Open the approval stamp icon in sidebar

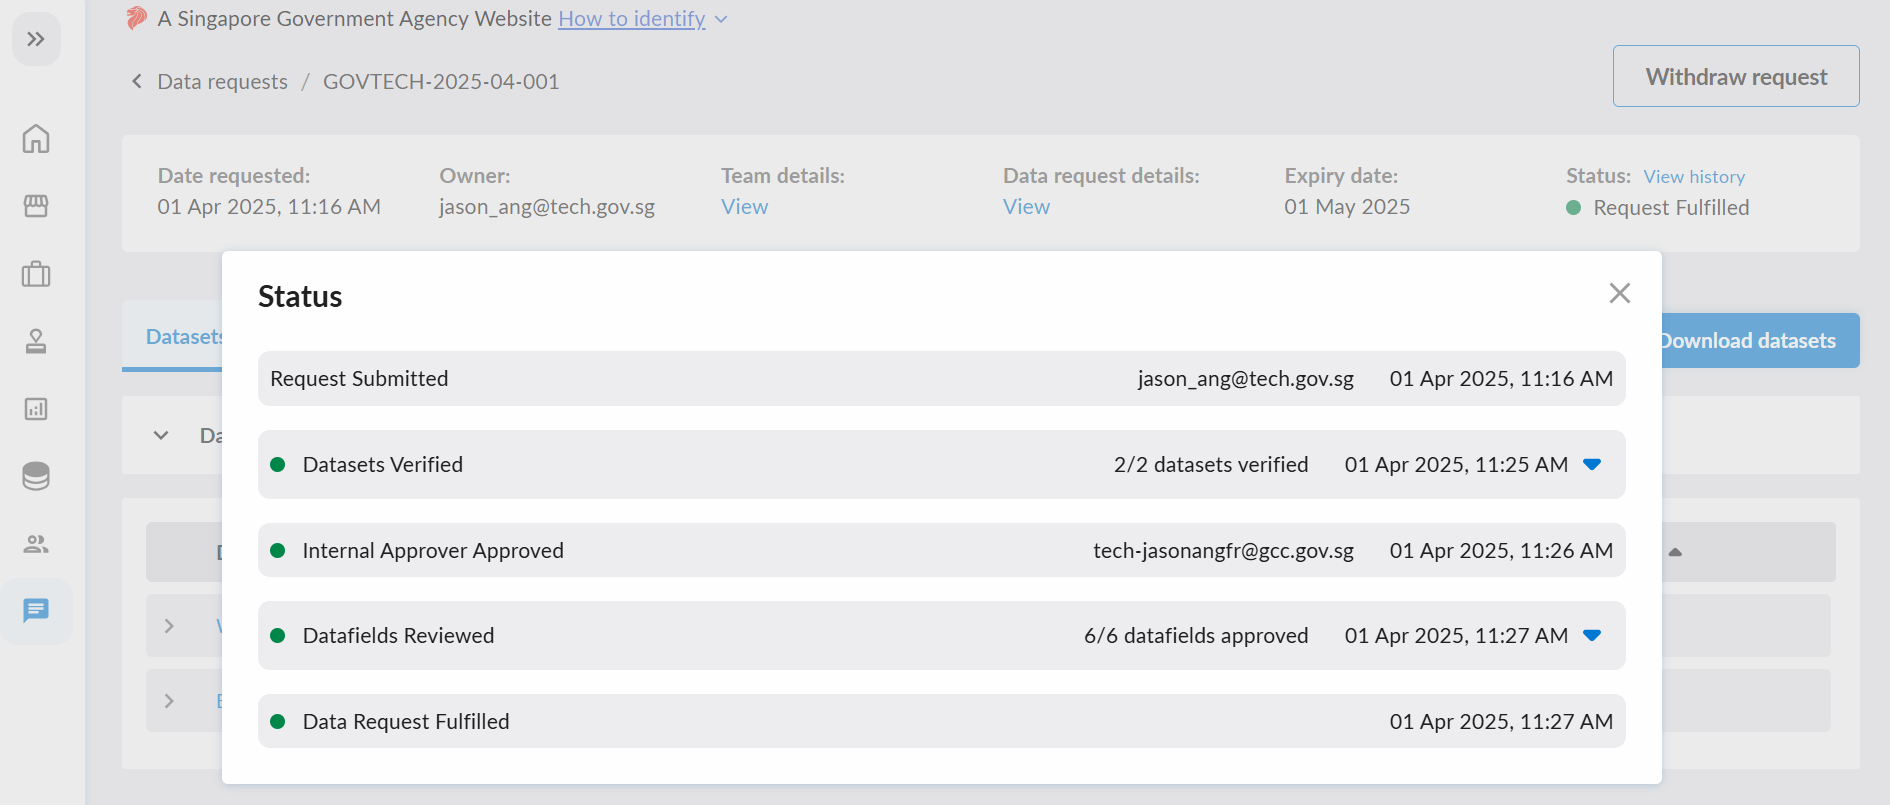[36, 341]
